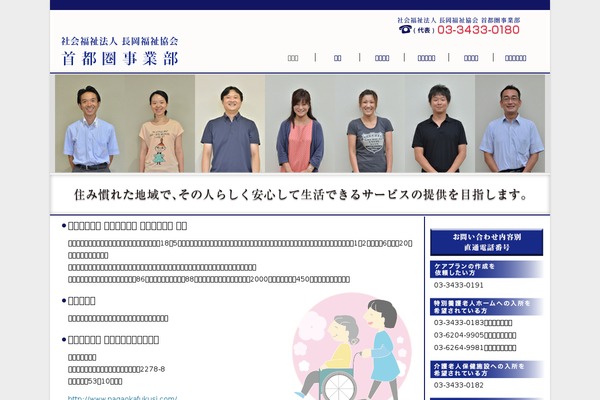Click the address line ending in 2278-8
Image resolution: width=600 pixels, height=400 pixels.
[x=116, y=369]
